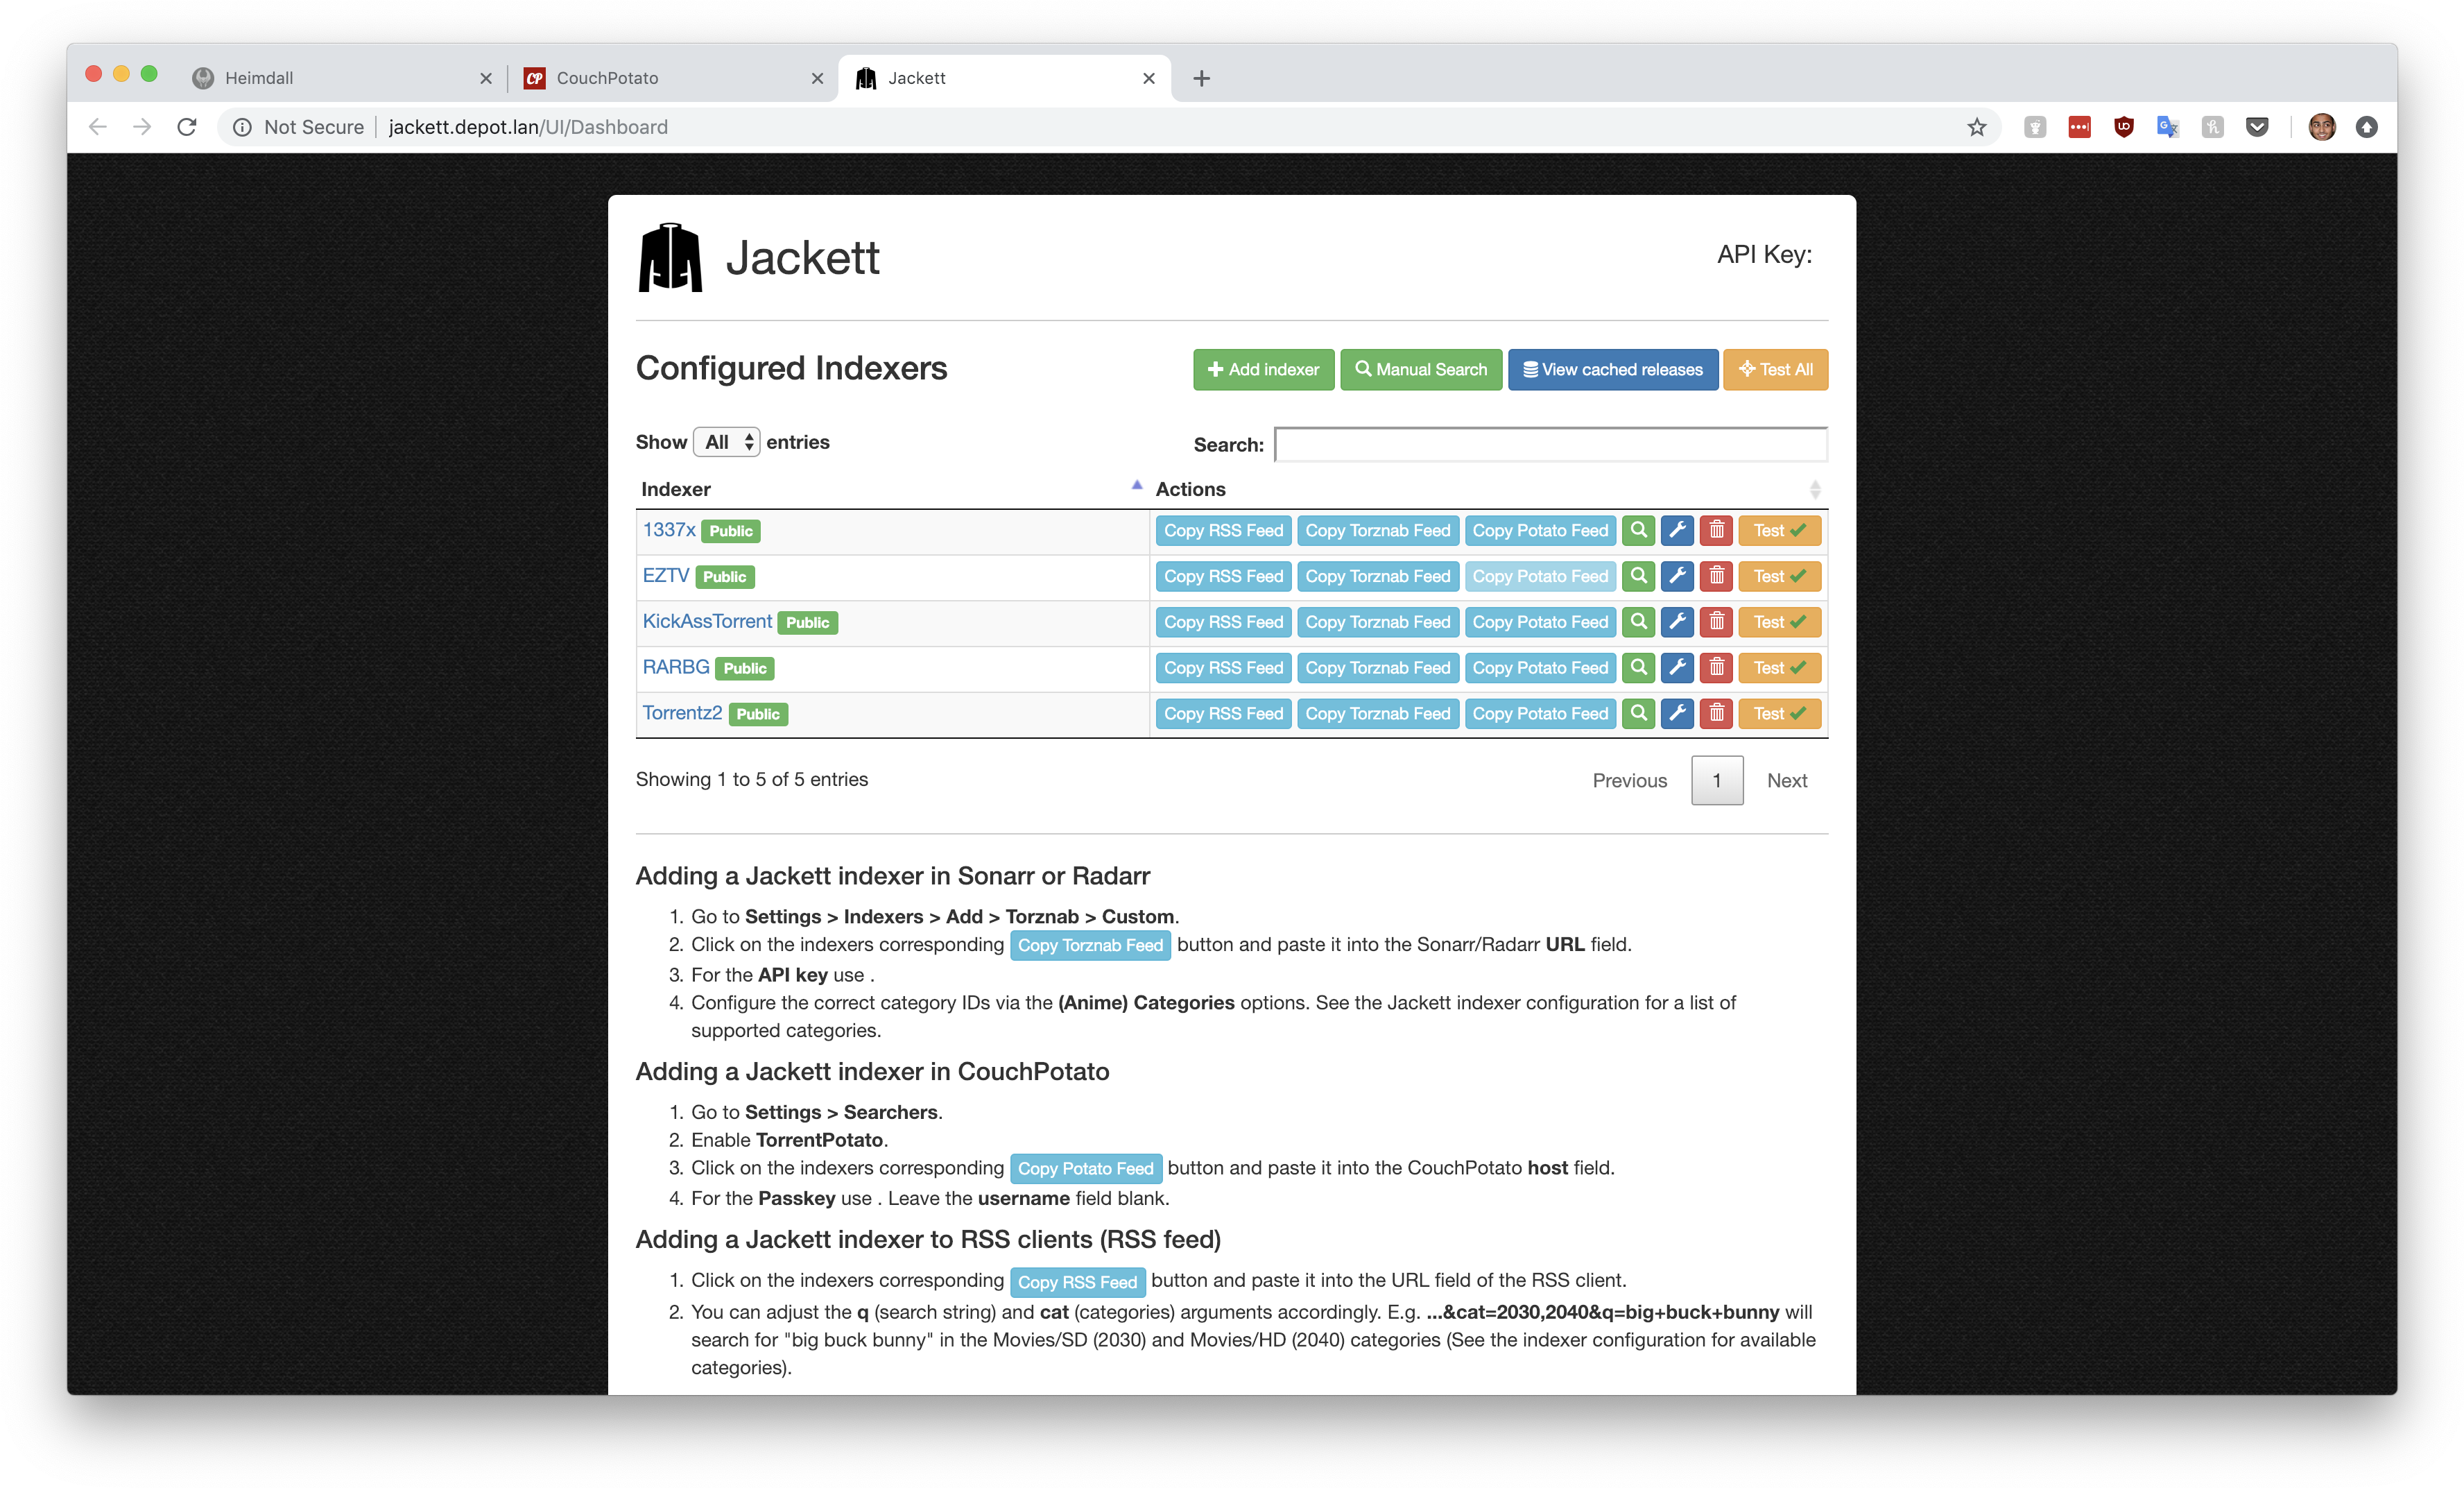The image size is (2464, 1488).
Task: Open the KickAssTorrent indexer link
Action: point(707,622)
